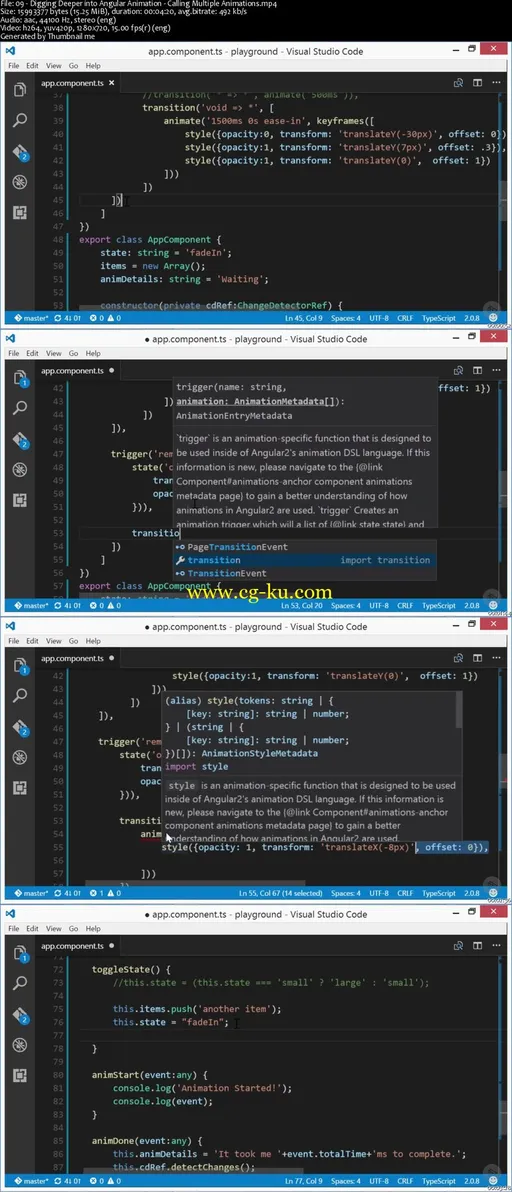The width and height of the screenshot is (512, 1192).
Task: Open Search view in the Ln 53 window
Action: pyautogui.click(x=20, y=408)
